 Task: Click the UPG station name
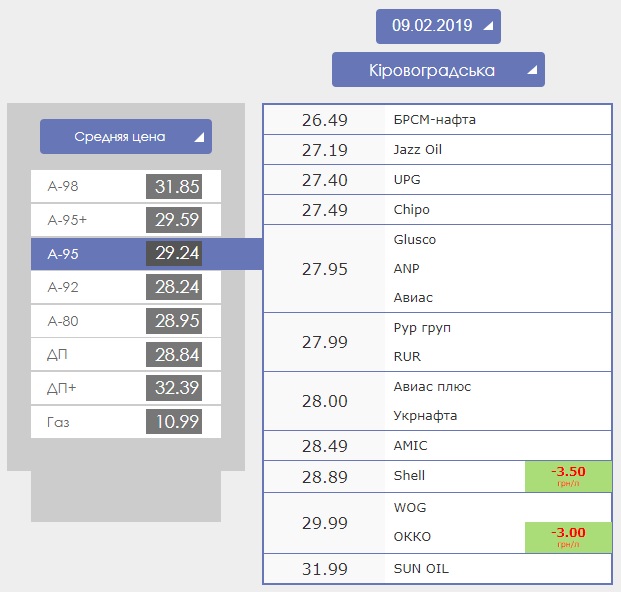pos(407,180)
